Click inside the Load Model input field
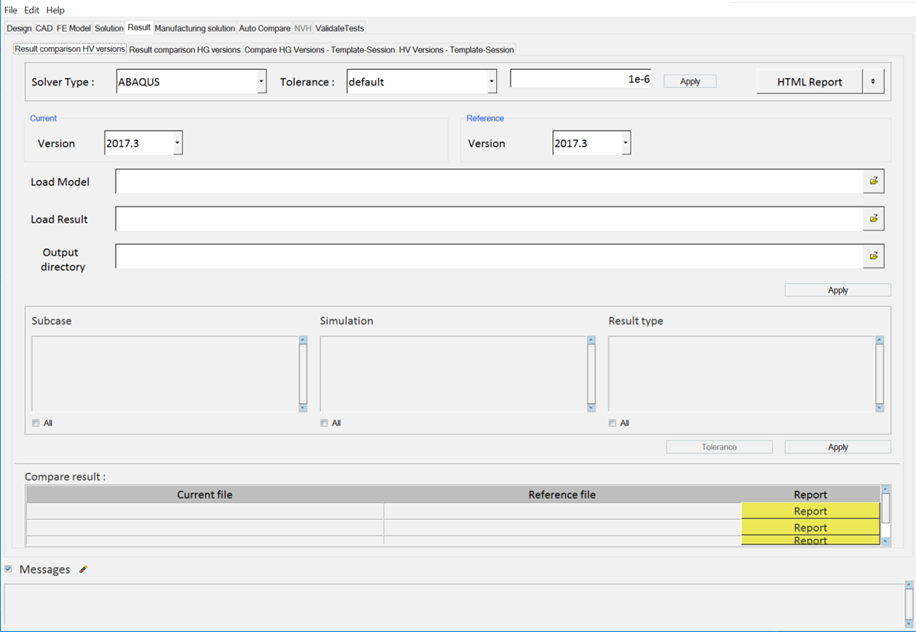916x632 pixels. pyautogui.click(x=488, y=181)
